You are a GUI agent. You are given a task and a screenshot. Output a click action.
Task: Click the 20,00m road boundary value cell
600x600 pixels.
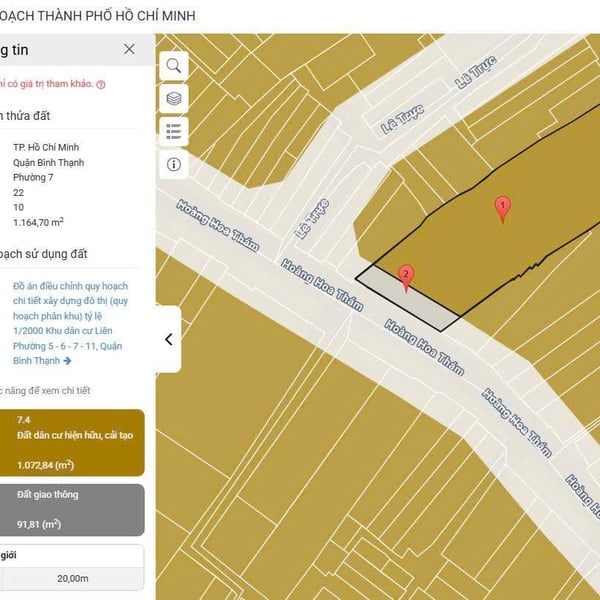click(72, 578)
